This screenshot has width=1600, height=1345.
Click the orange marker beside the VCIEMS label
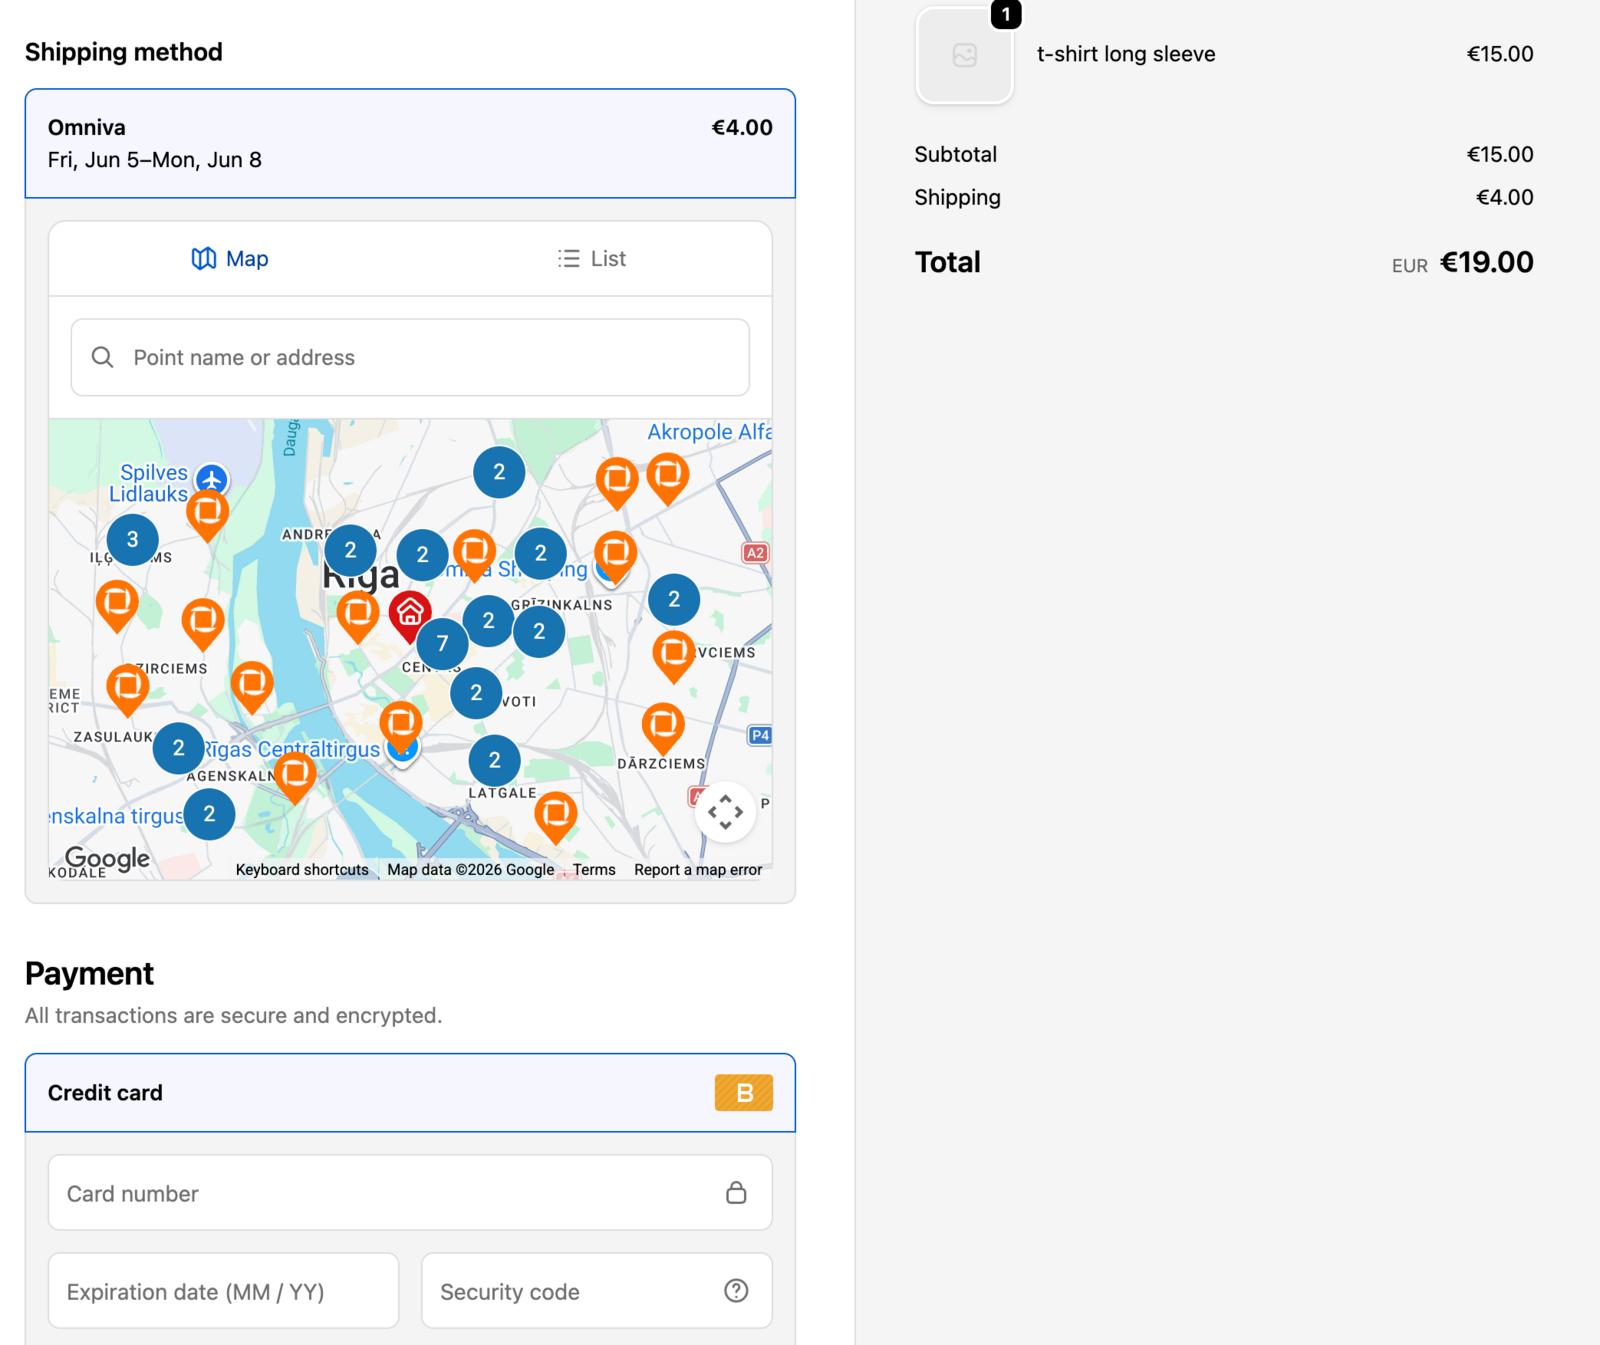pyautogui.click(x=674, y=655)
